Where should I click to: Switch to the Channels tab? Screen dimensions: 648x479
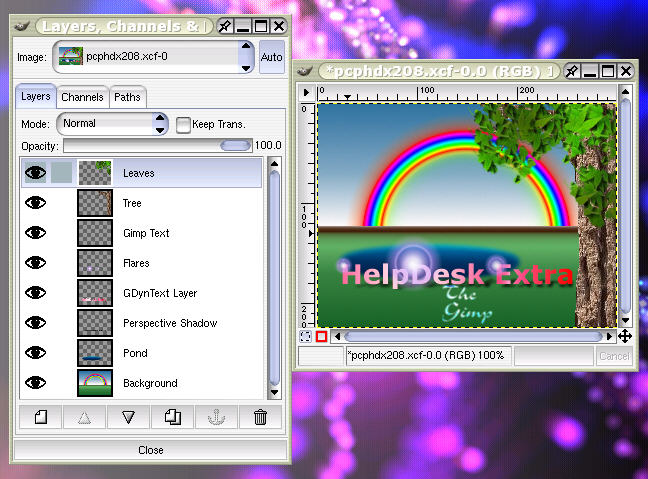click(x=82, y=97)
